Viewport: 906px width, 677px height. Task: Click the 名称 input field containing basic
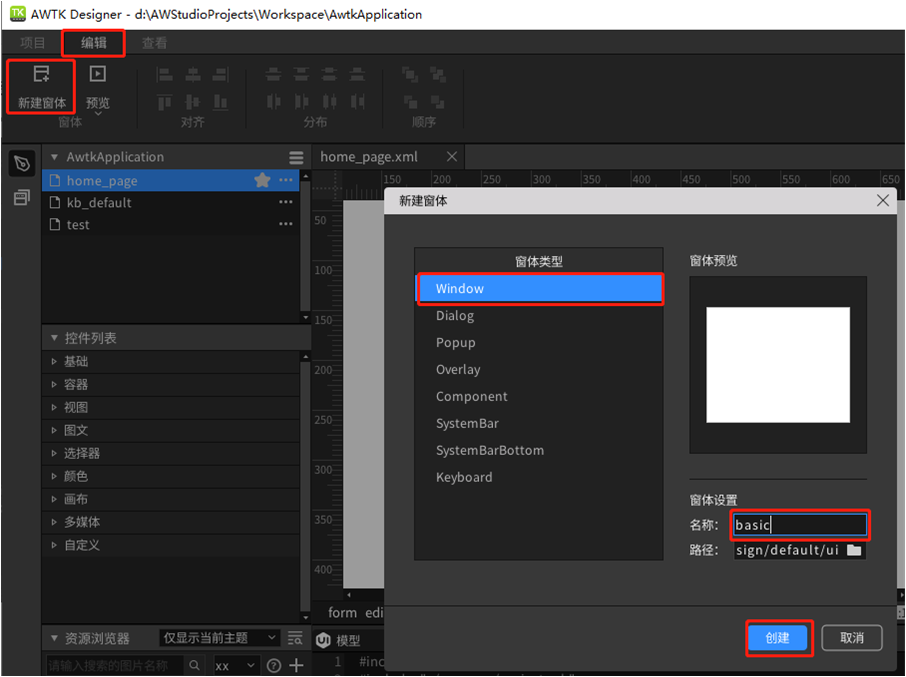pyautogui.click(x=800, y=525)
